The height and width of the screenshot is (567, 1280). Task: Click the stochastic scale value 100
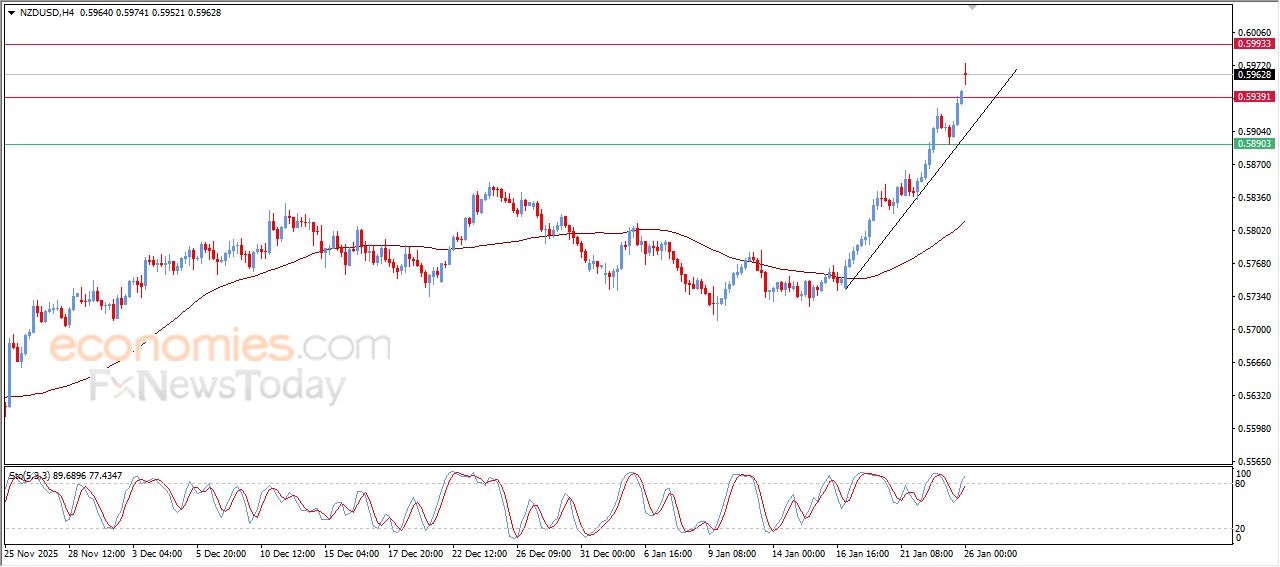(1244, 473)
